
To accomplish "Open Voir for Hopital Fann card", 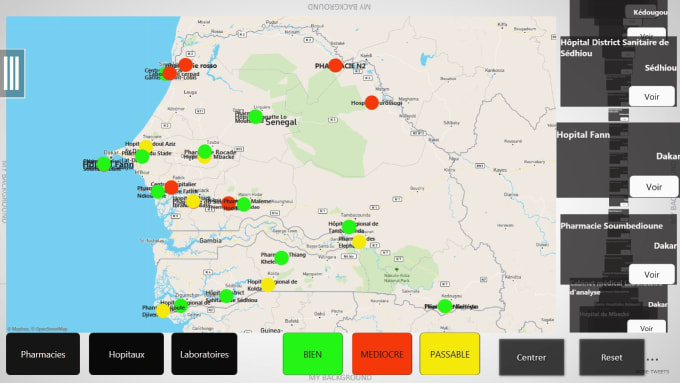I will [x=654, y=187].
